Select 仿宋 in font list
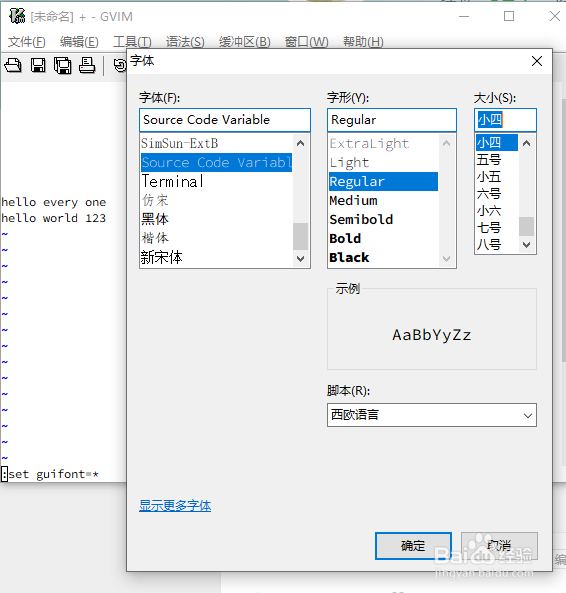Screen dimensions: 566x593 coord(216,200)
